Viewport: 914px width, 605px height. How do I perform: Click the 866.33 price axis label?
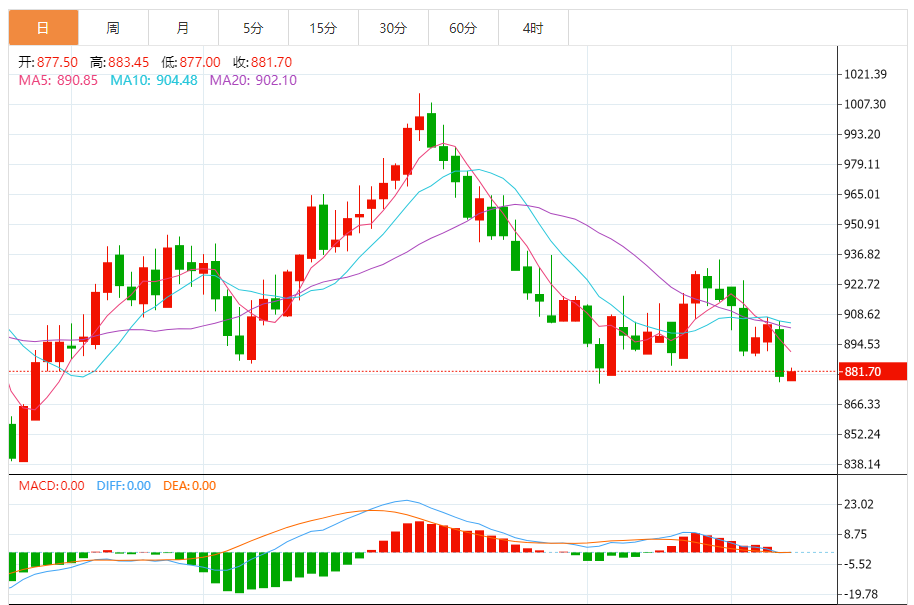(862, 404)
